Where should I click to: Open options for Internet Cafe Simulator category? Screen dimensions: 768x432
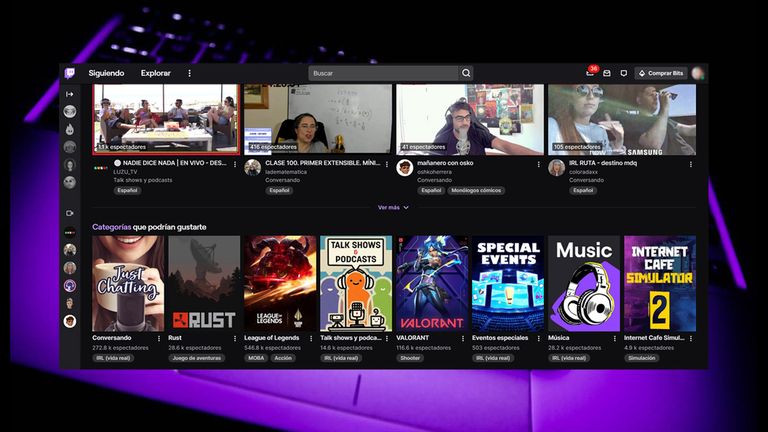tap(691, 338)
